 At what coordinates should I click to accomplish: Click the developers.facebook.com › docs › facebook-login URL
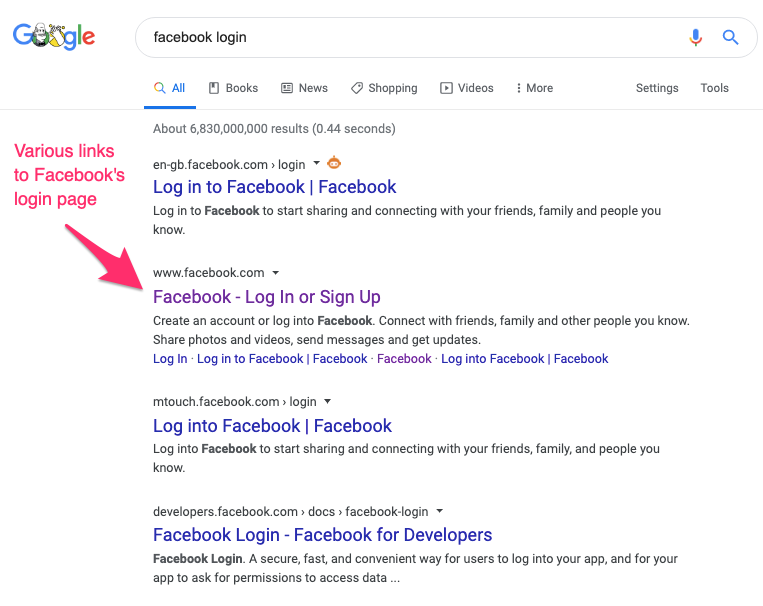pyautogui.click(x=291, y=512)
